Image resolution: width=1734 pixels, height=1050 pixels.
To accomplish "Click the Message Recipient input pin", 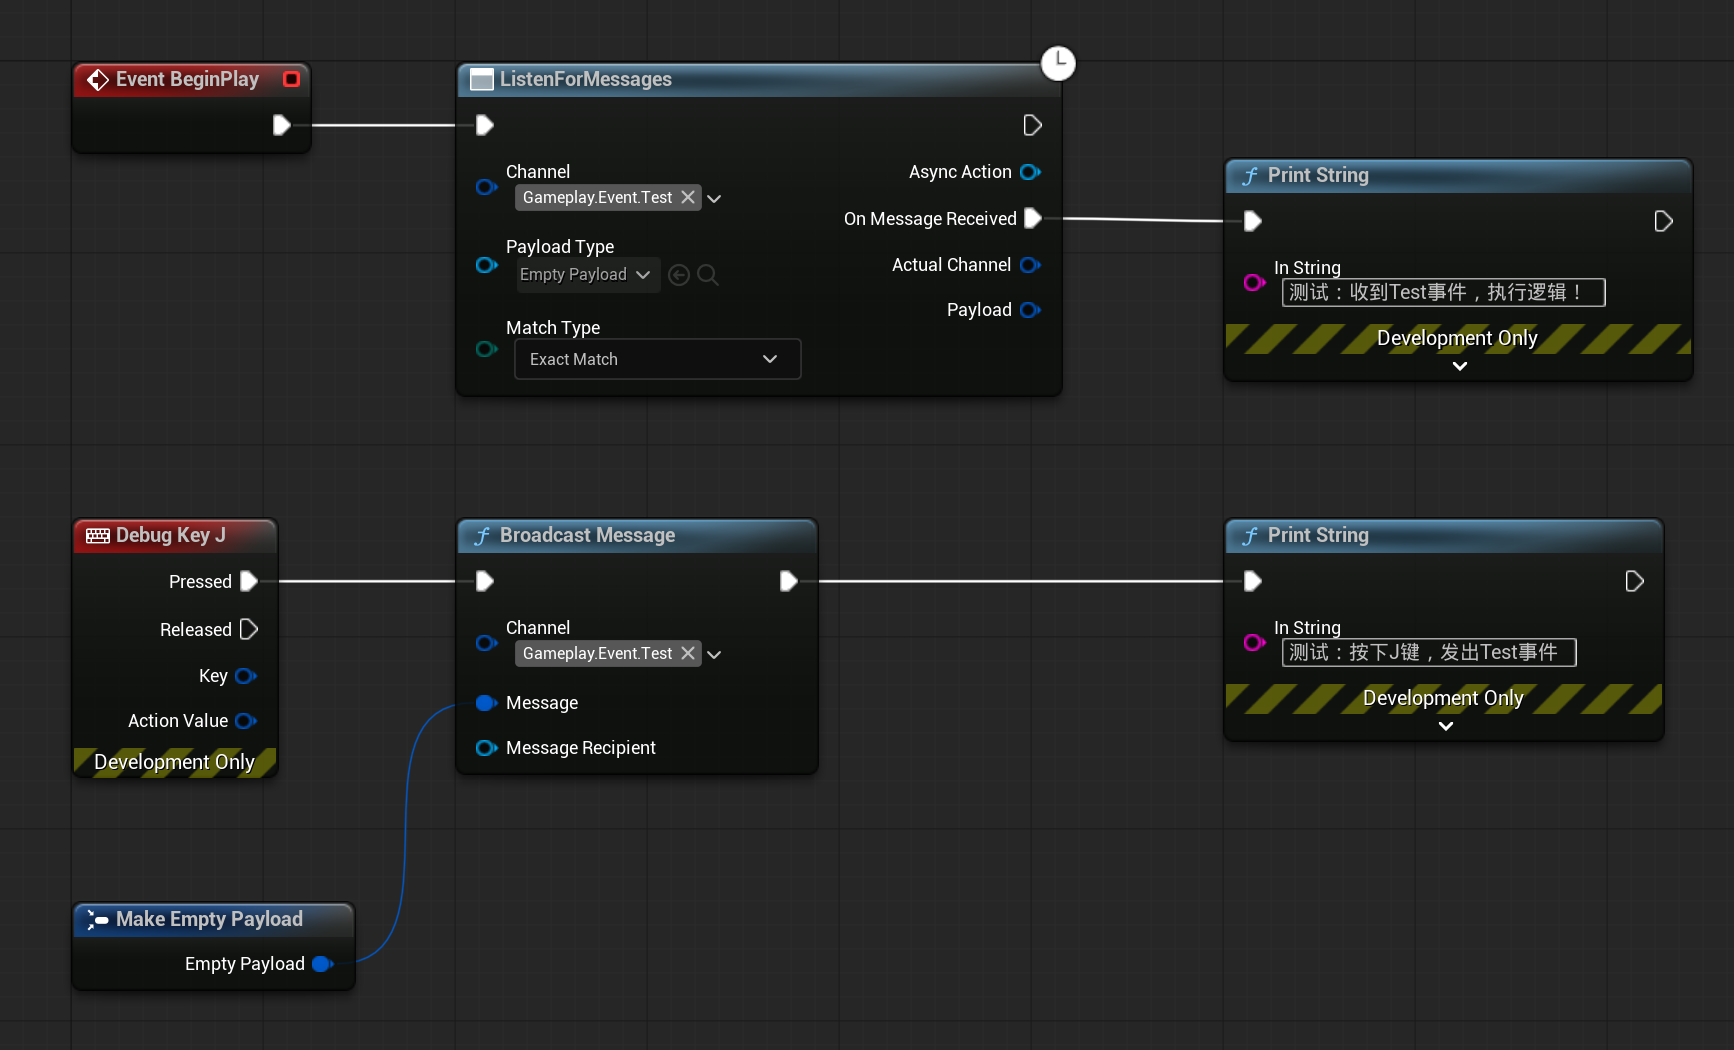I will click(x=486, y=748).
